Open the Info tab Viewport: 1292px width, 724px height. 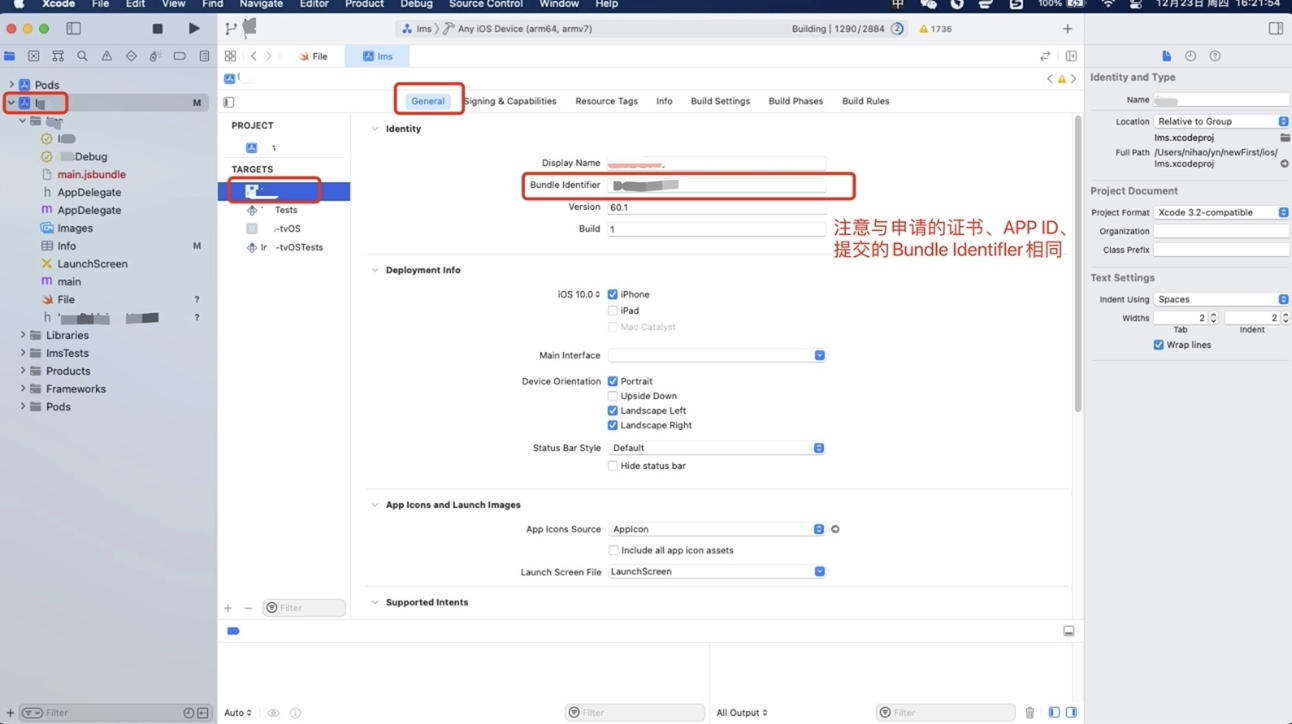coord(664,101)
